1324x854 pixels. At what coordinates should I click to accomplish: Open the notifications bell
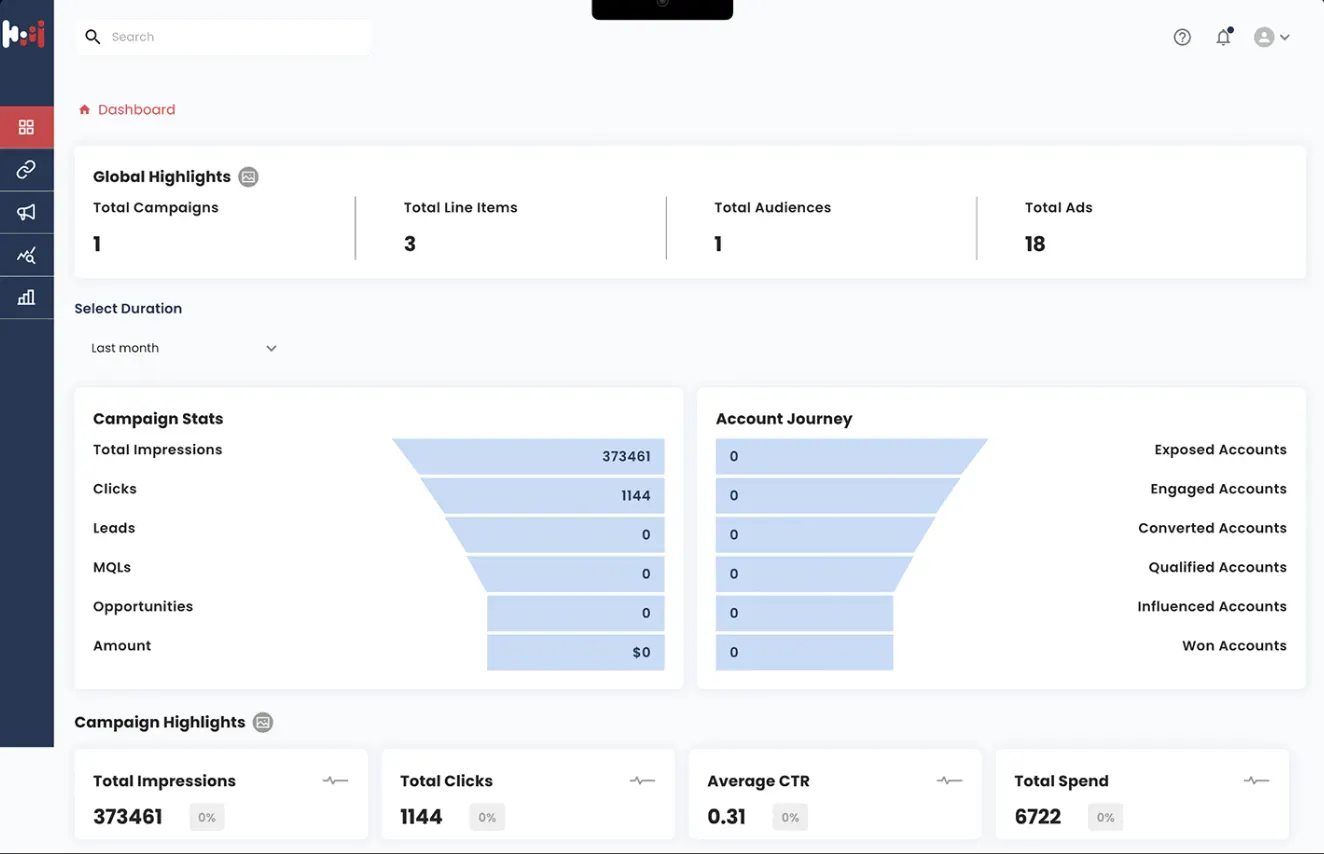tap(1222, 37)
